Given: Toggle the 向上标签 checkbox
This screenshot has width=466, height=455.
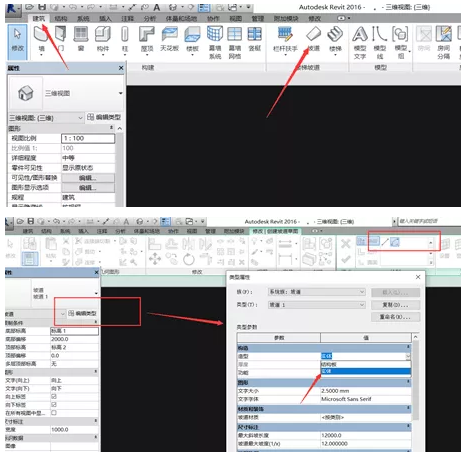Looking at the screenshot, I should tap(54, 396).
